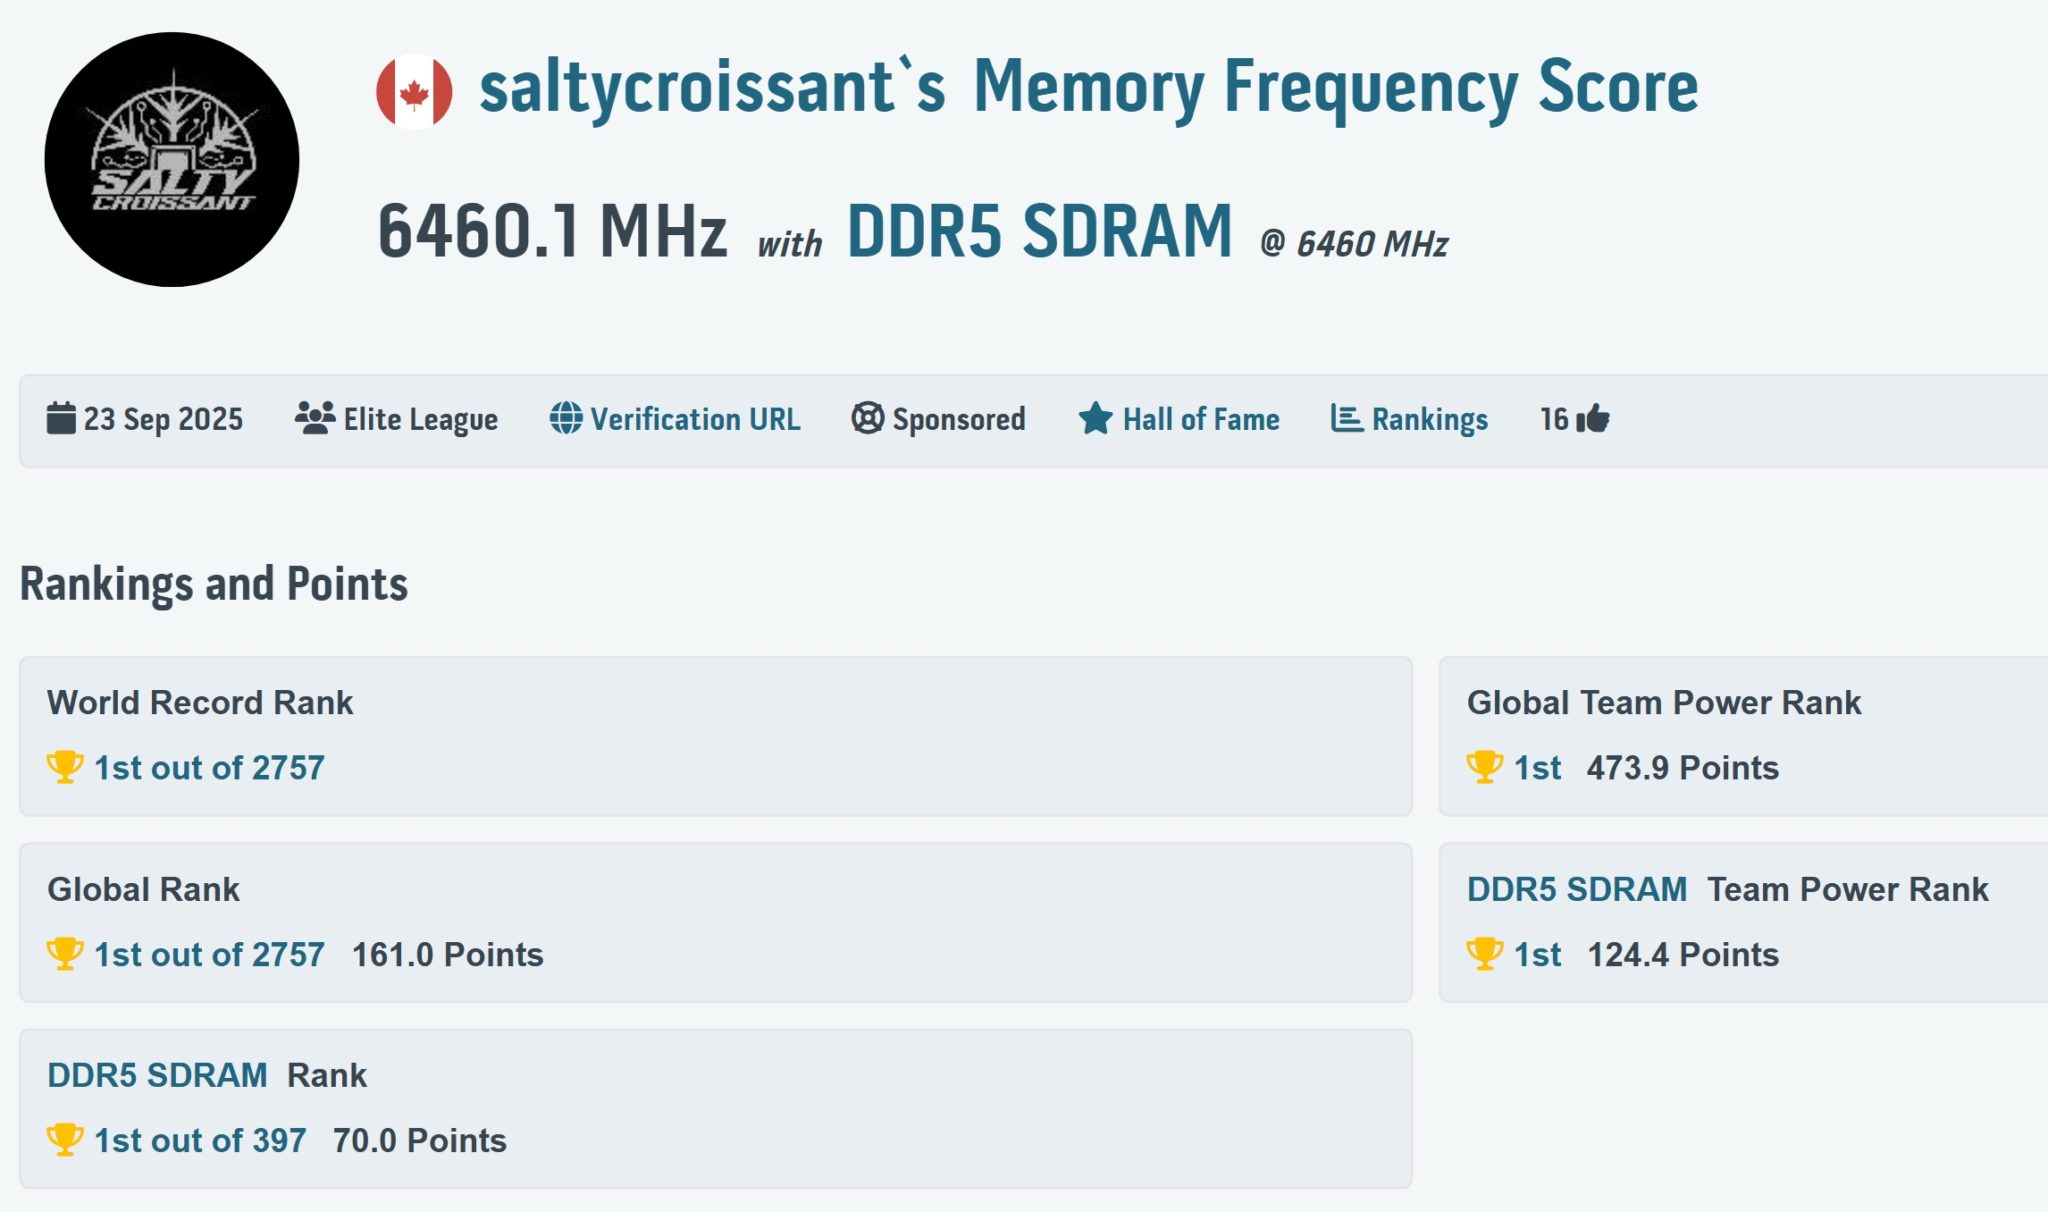Screen dimensions: 2048x1212
Task: Click the globe icon for Verification URL
Action: point(566,418)
